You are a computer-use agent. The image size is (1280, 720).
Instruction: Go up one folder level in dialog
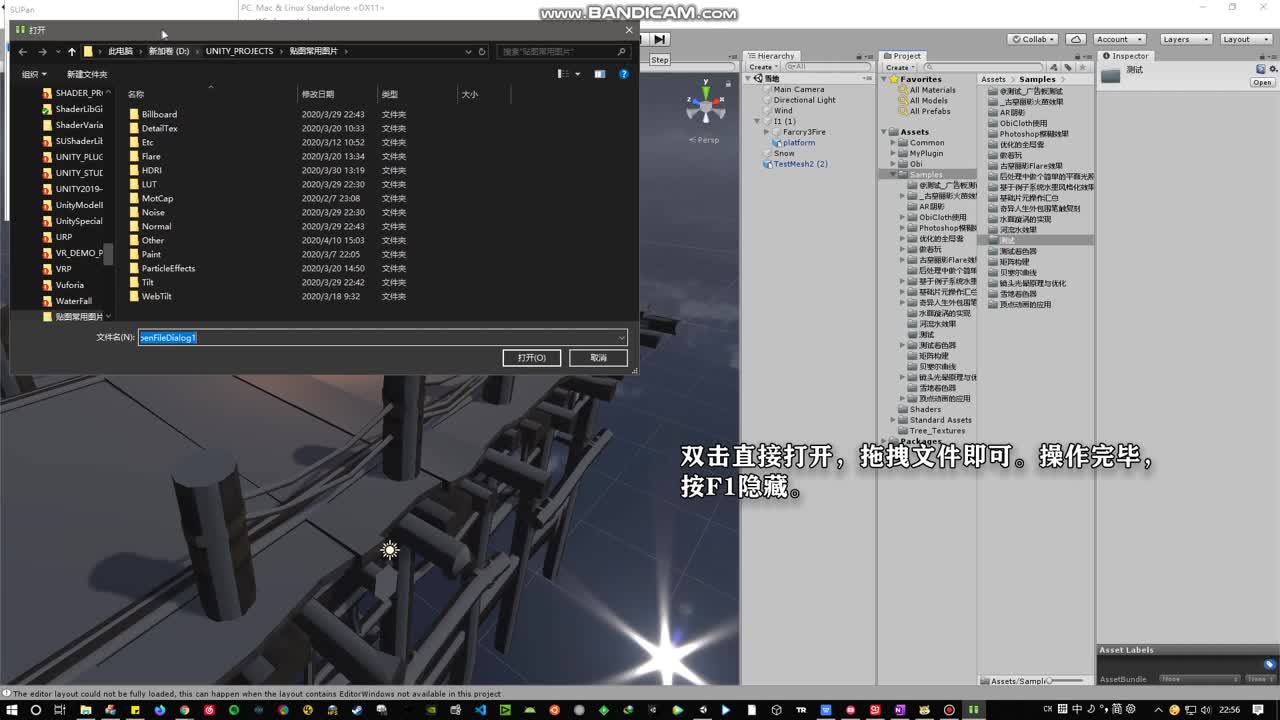tap(71, 51)
